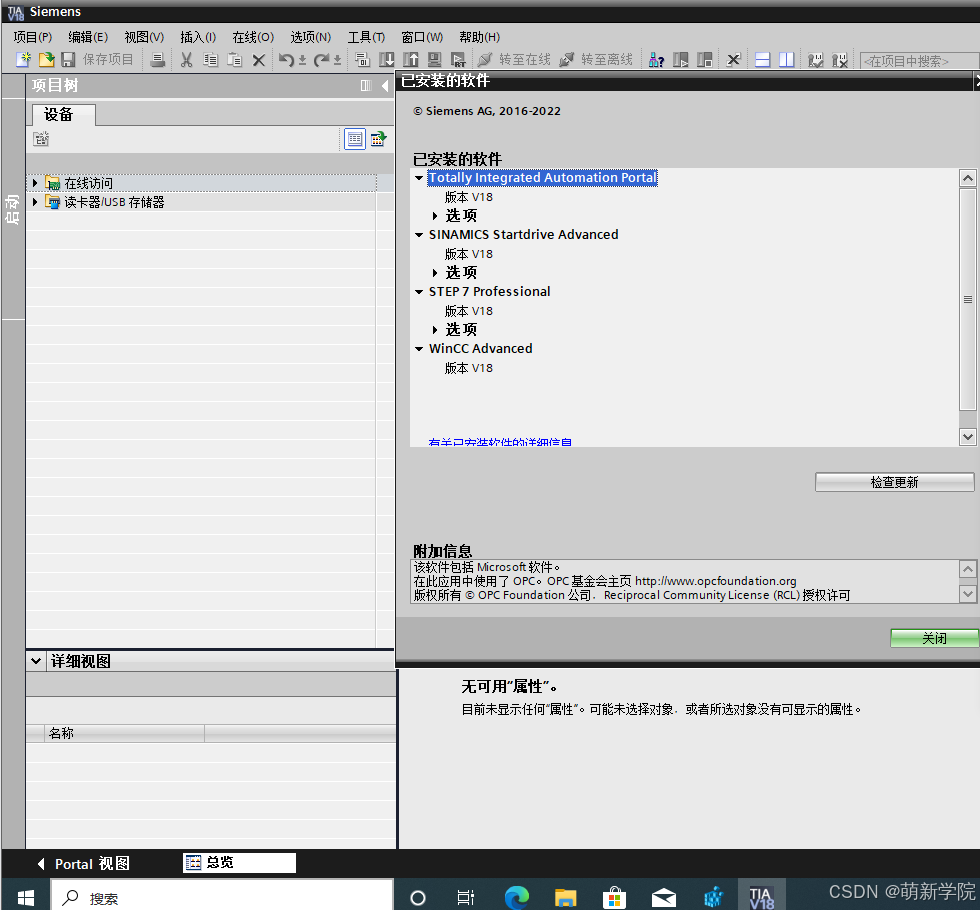Click the project tree options icon under 设备 tab

[41, 139]
